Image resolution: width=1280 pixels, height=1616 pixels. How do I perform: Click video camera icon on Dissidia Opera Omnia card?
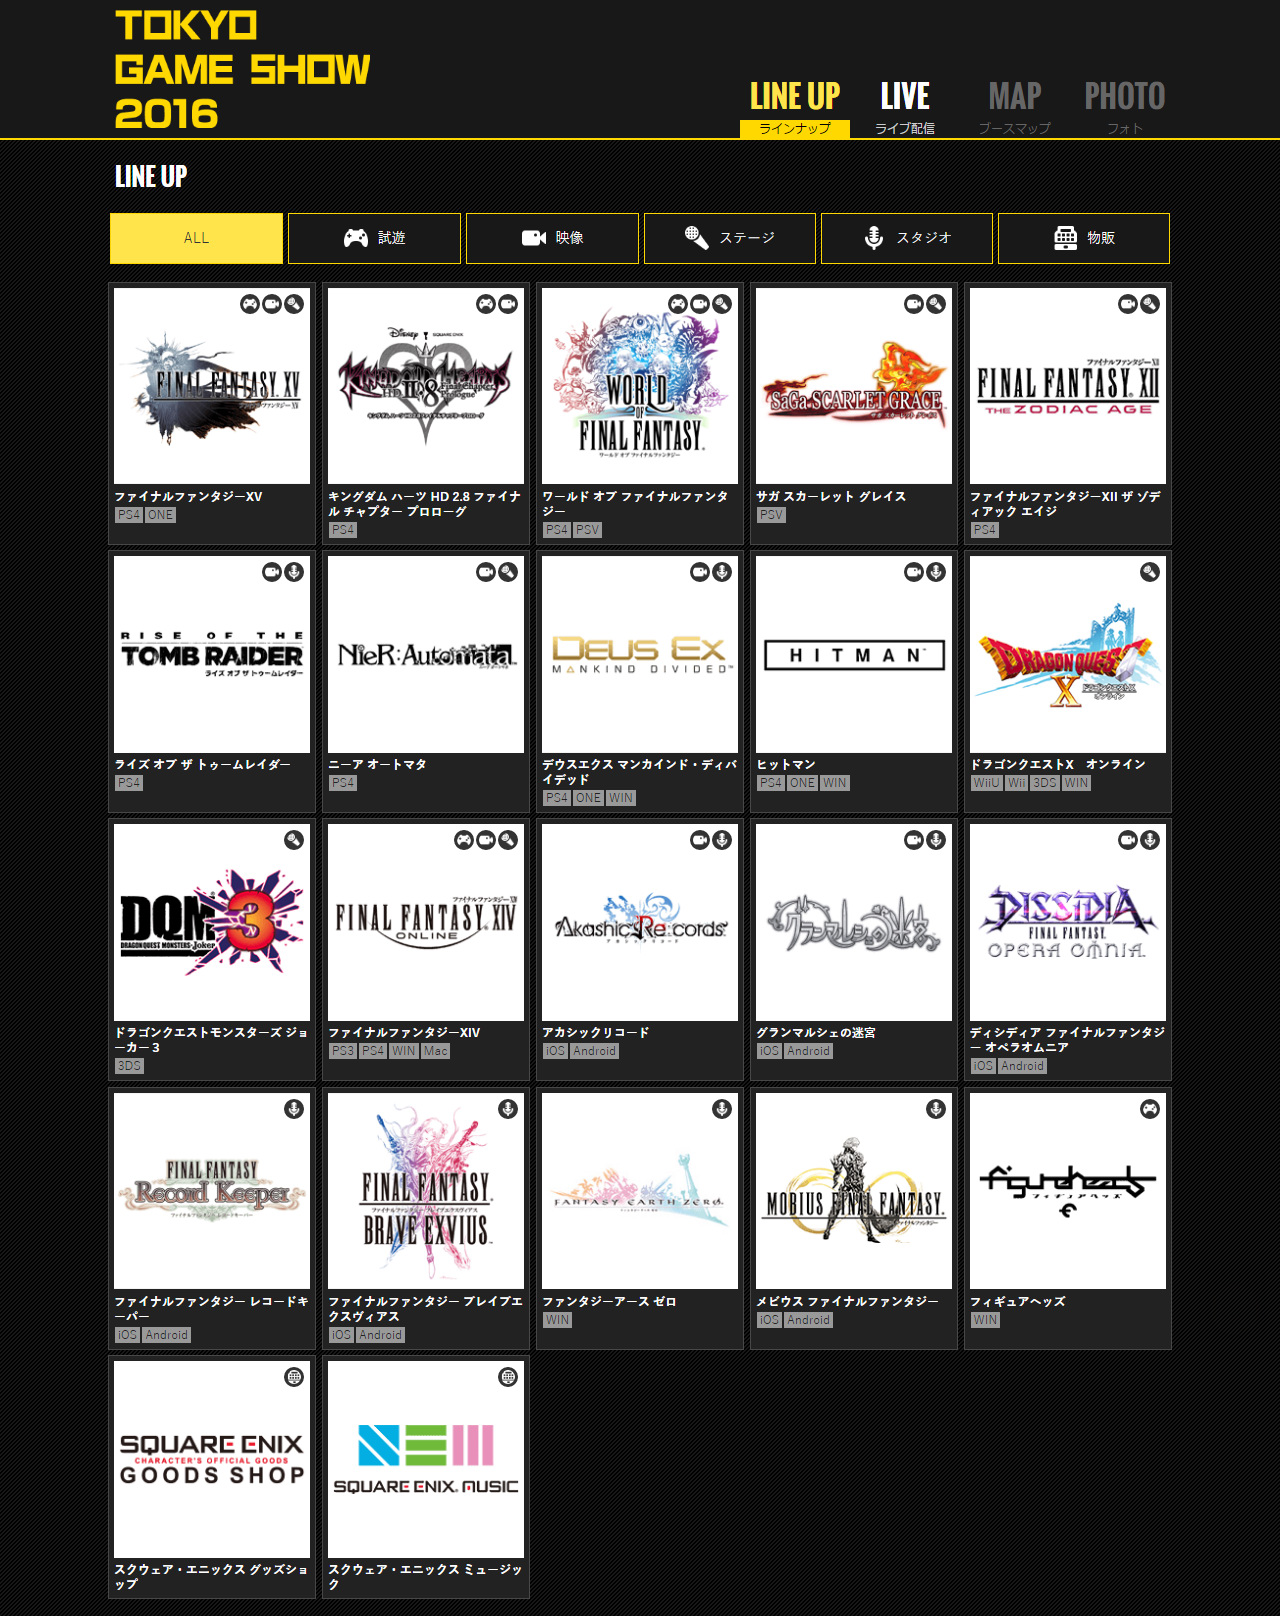point(1128,840)
